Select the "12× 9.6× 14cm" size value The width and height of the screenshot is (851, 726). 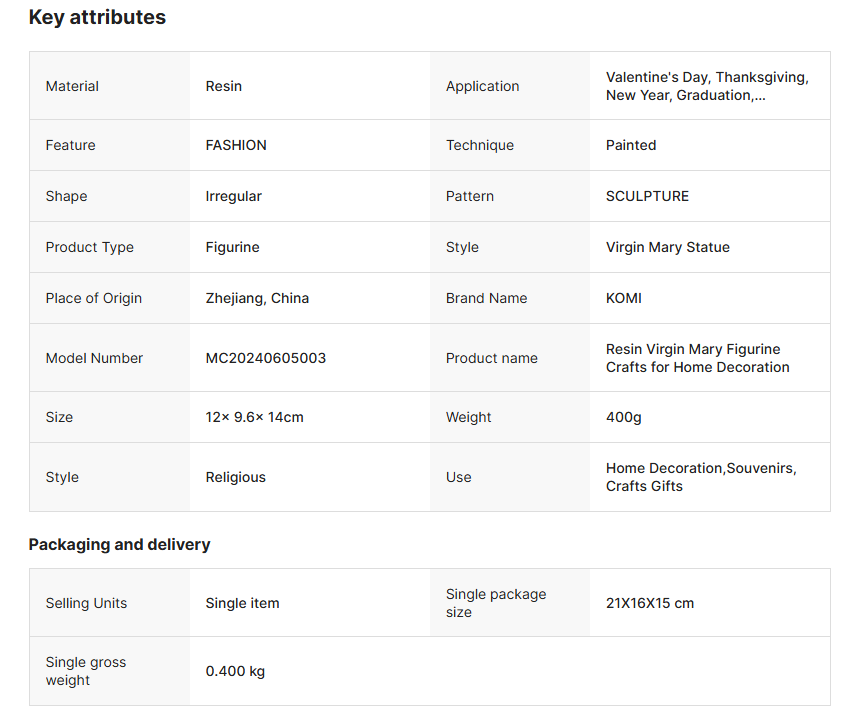click(255, 417)
